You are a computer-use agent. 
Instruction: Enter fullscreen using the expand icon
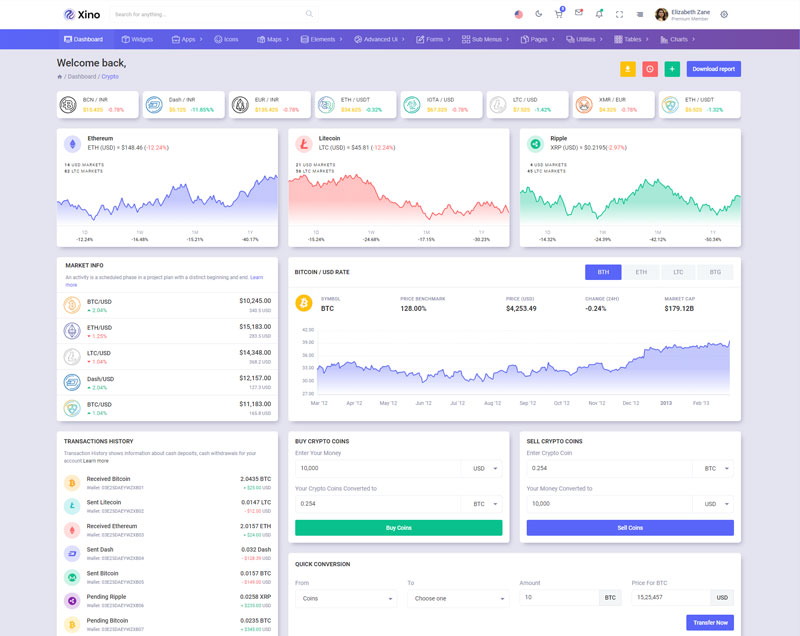click(x=619, y=14)
